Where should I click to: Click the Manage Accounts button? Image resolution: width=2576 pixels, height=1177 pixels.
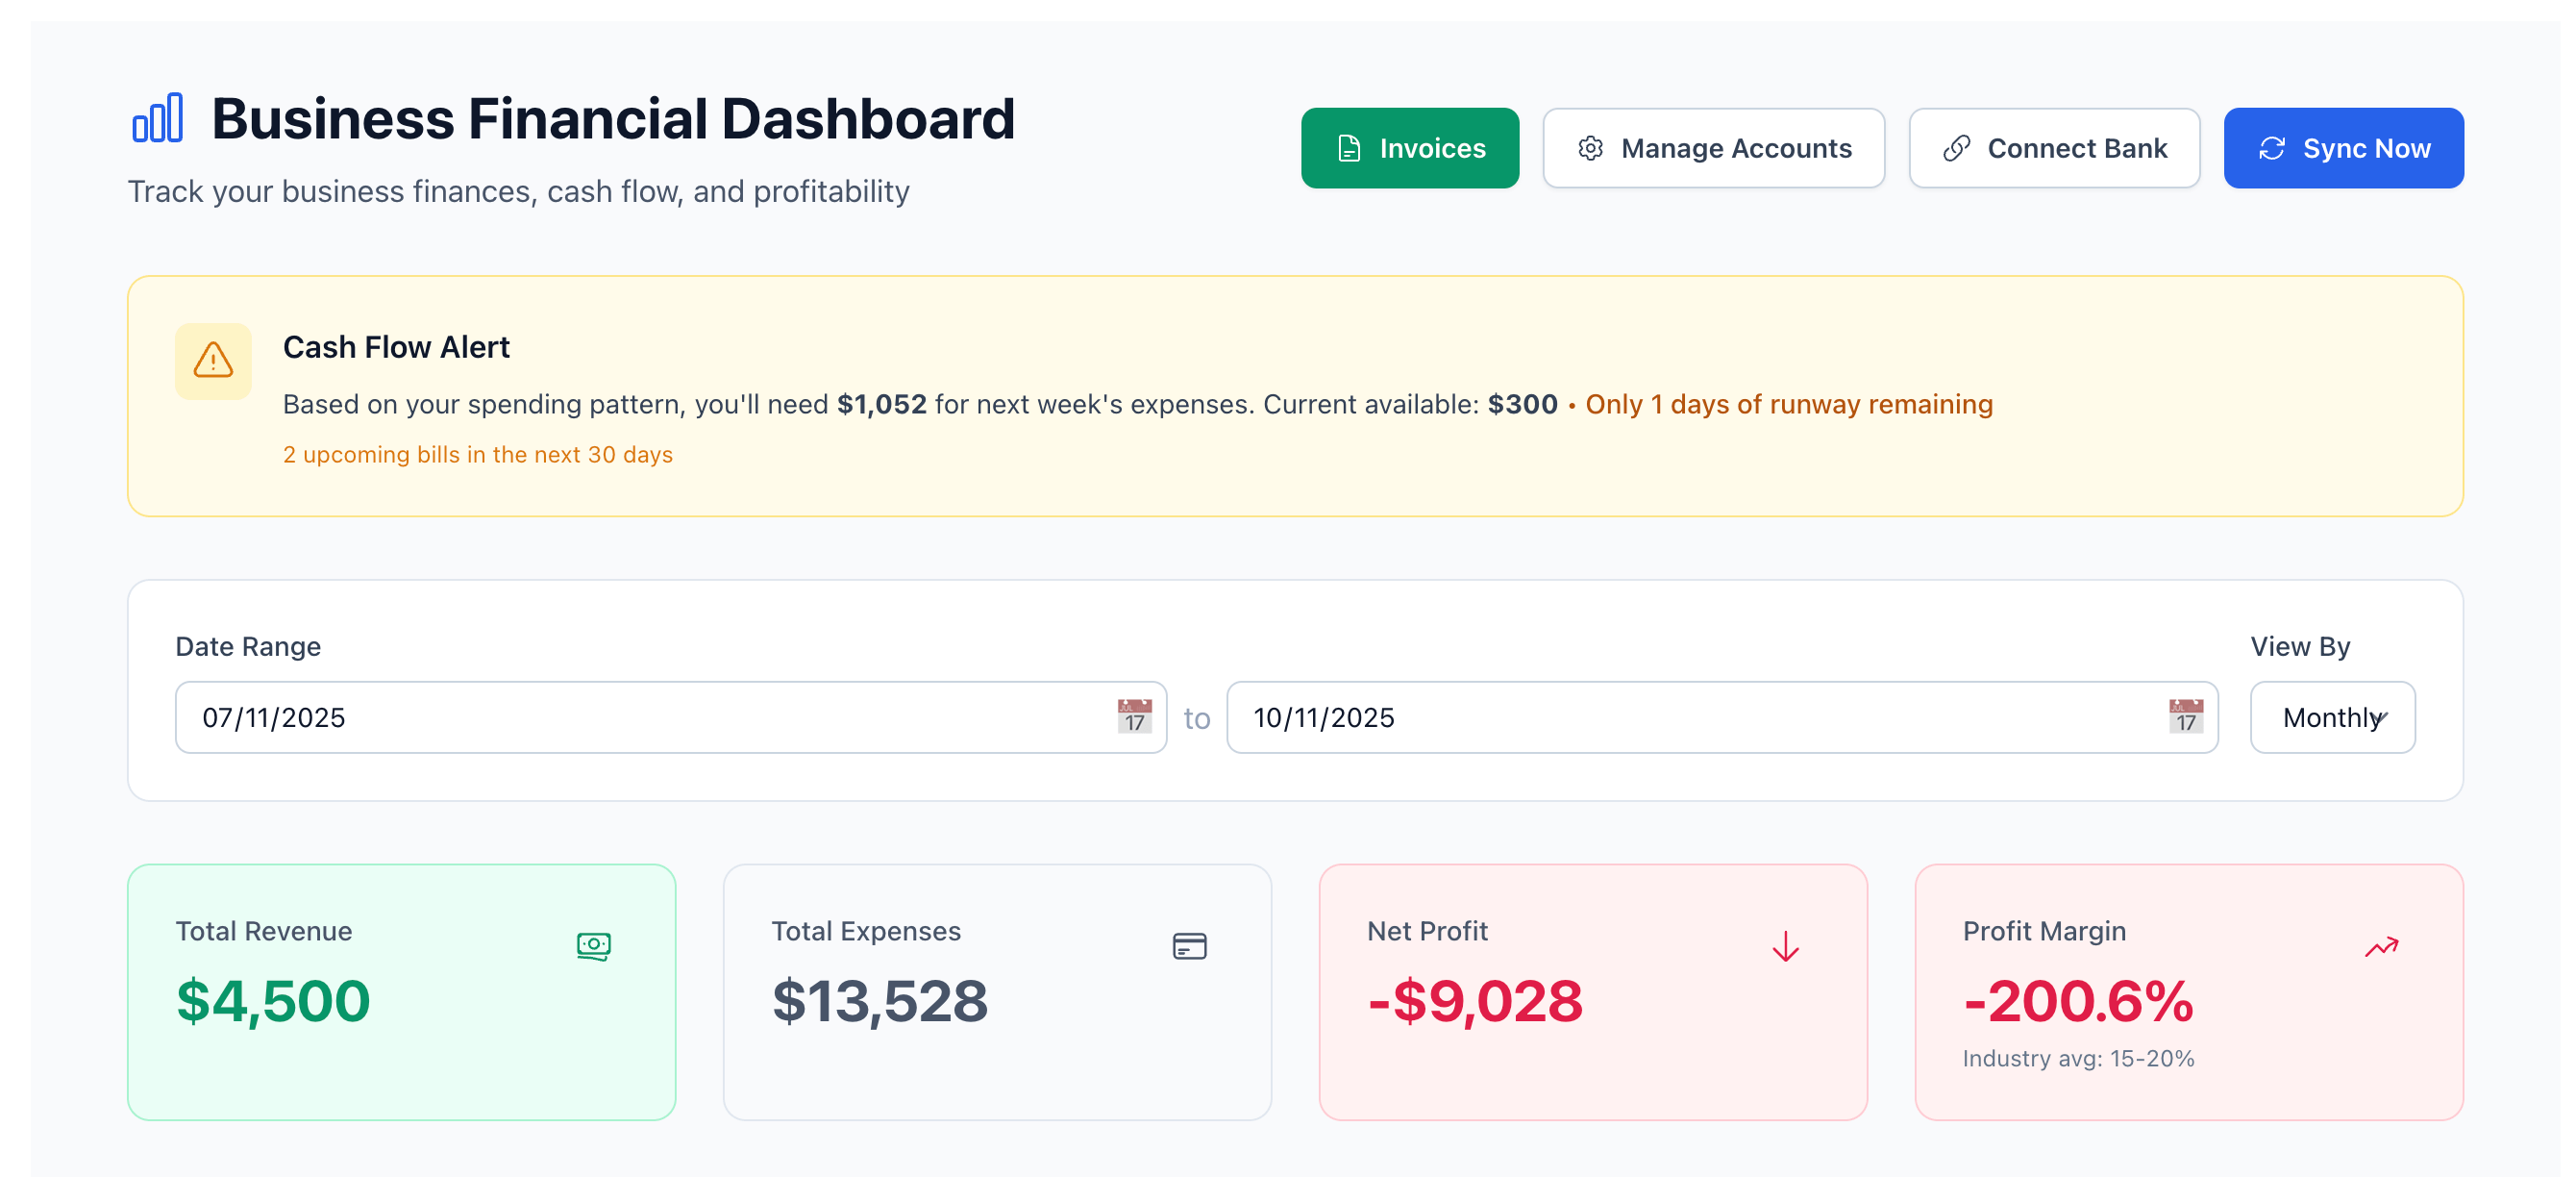pyautogui.click(x=1713, y=148)
